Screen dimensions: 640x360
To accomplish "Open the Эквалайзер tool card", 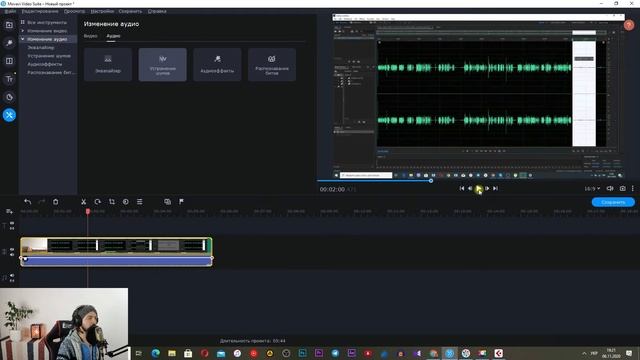I will [108, 64].
